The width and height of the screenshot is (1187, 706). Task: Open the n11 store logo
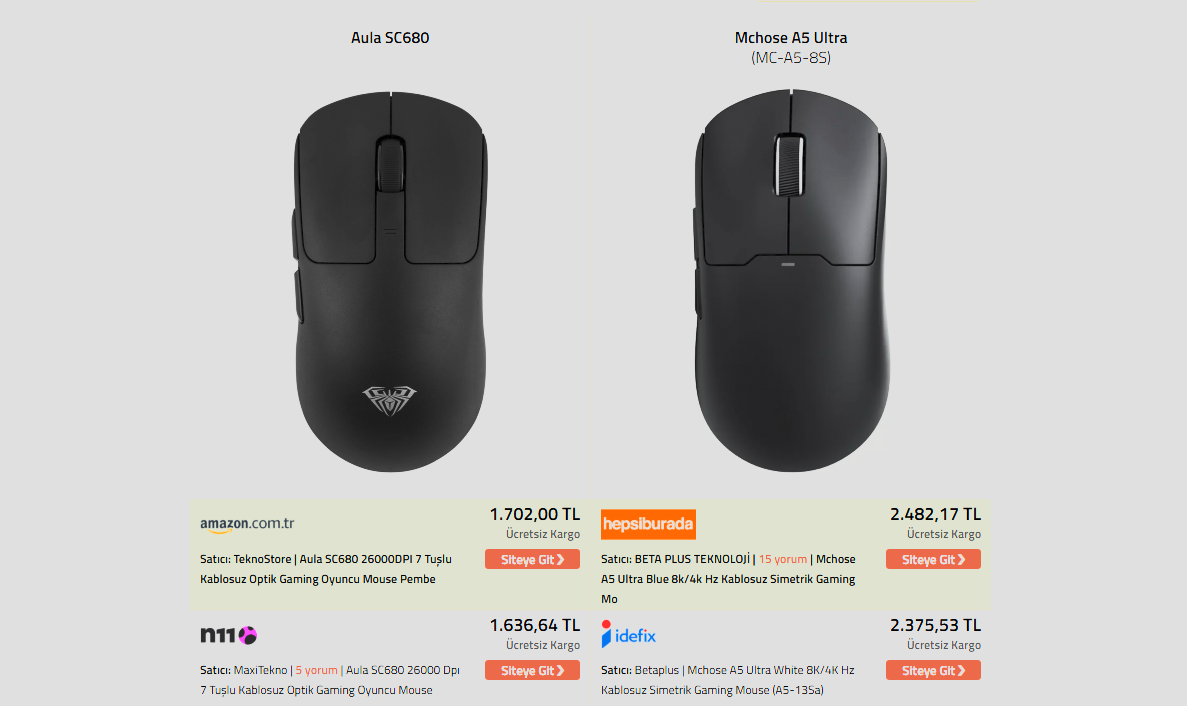[x=229, y=635]
